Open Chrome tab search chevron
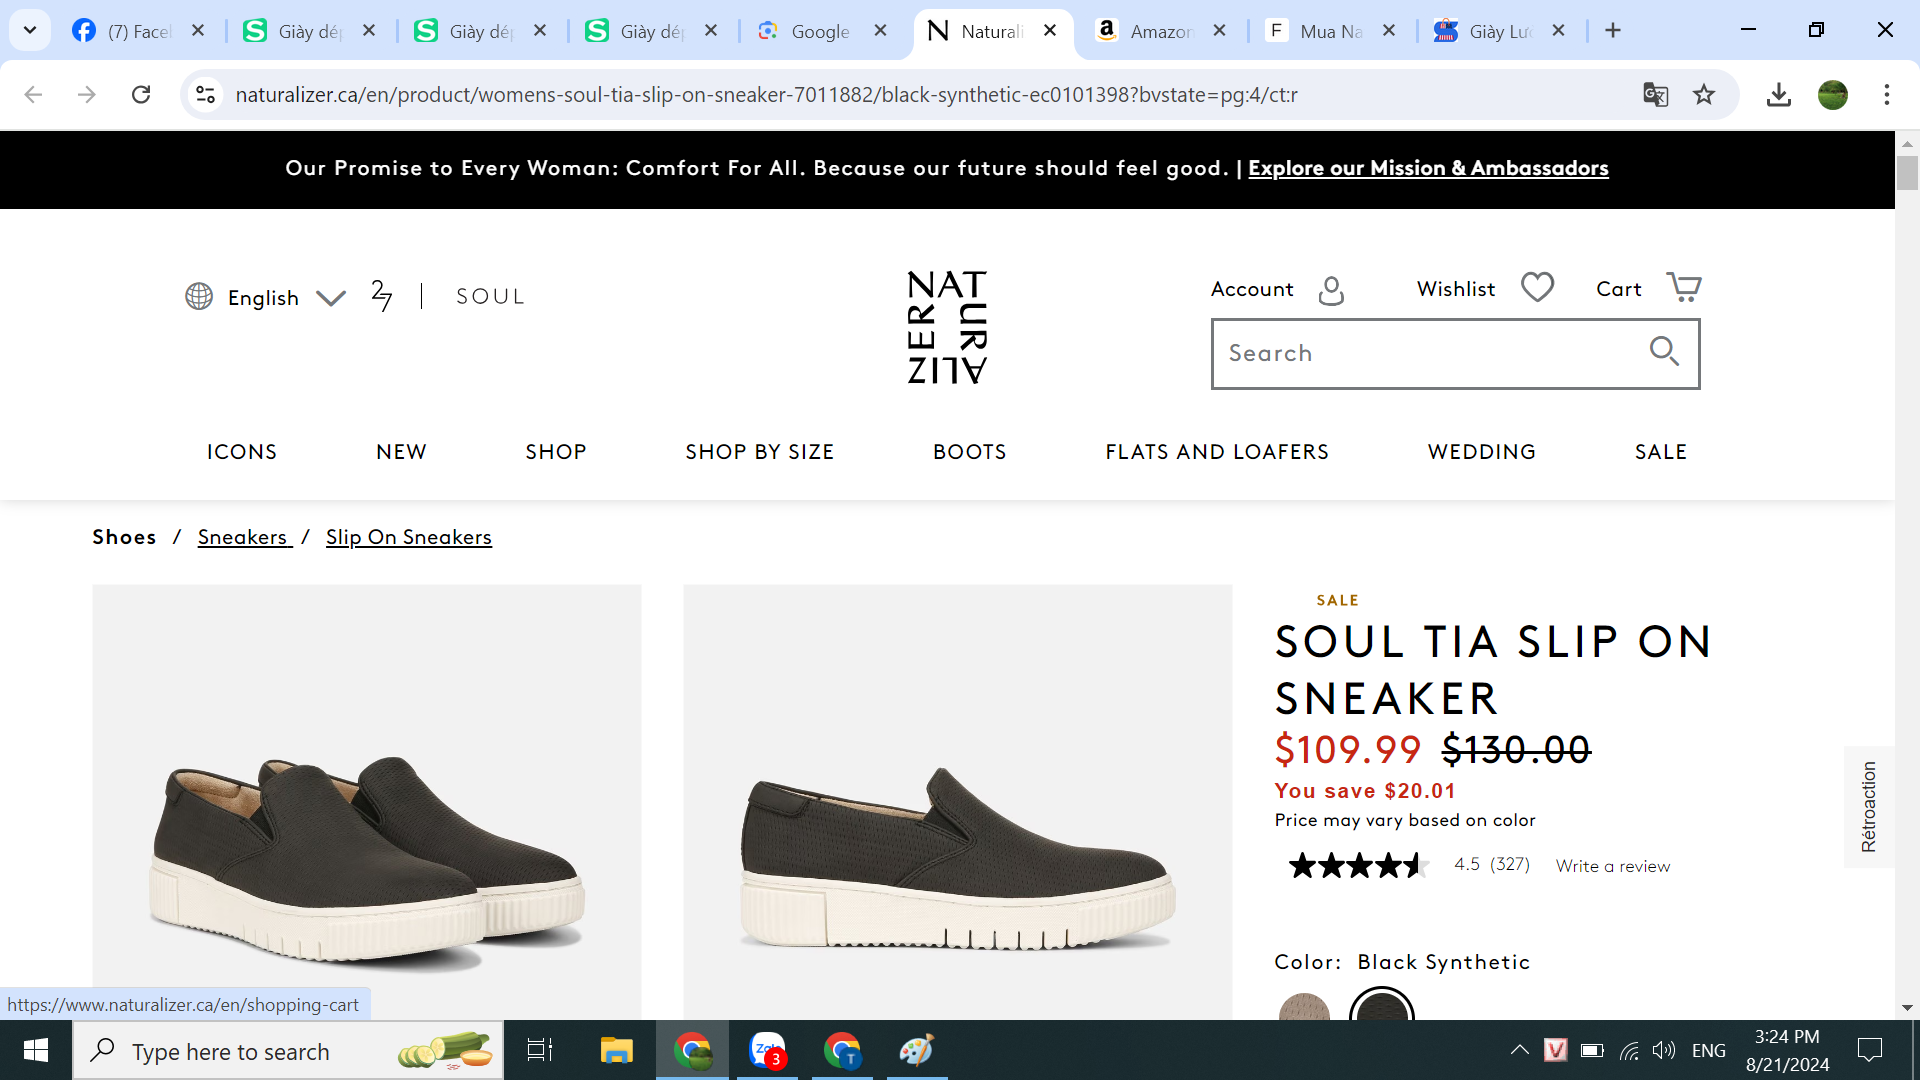 pos(30,30)
